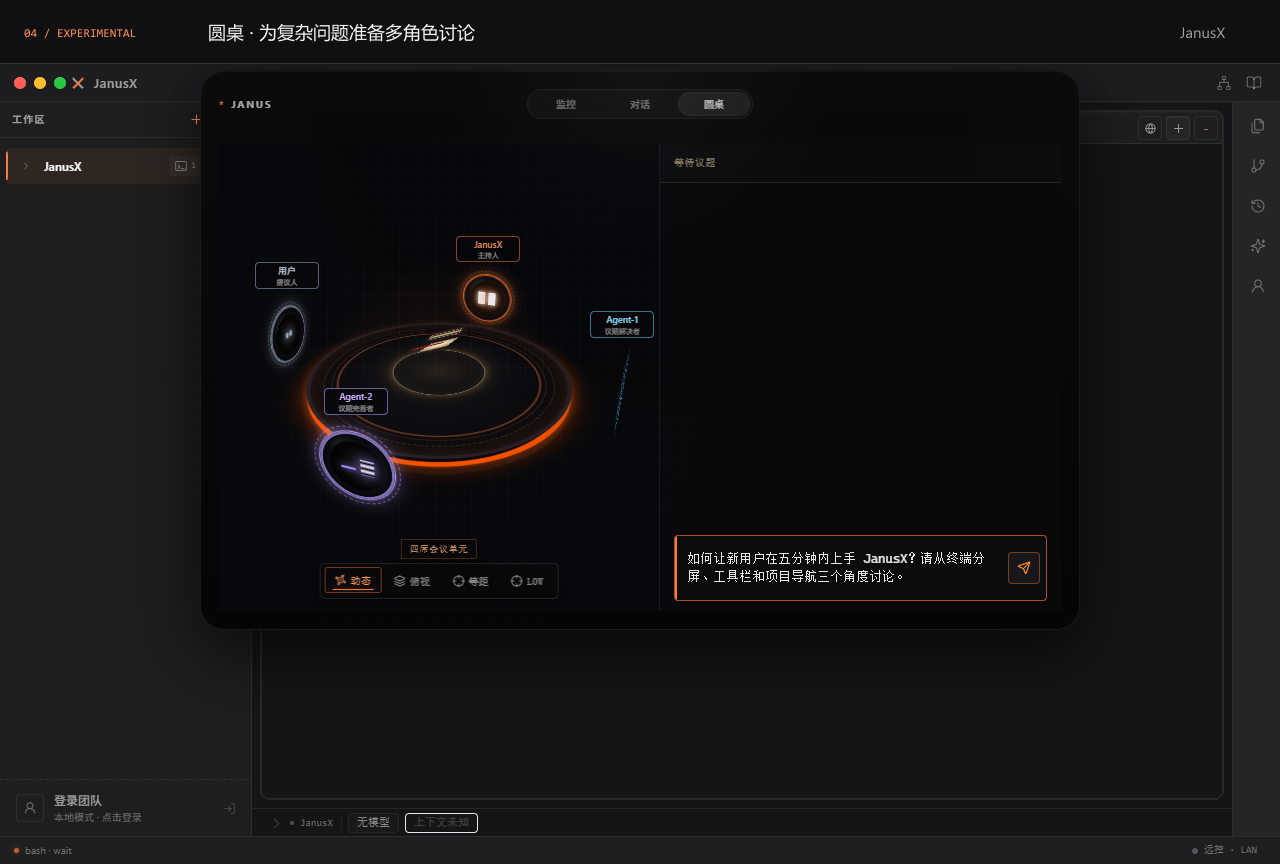Screen dimensions: 1280x864
Task: Click the avatar icon next to 登录团队
Action: click(x=30, y=808)
